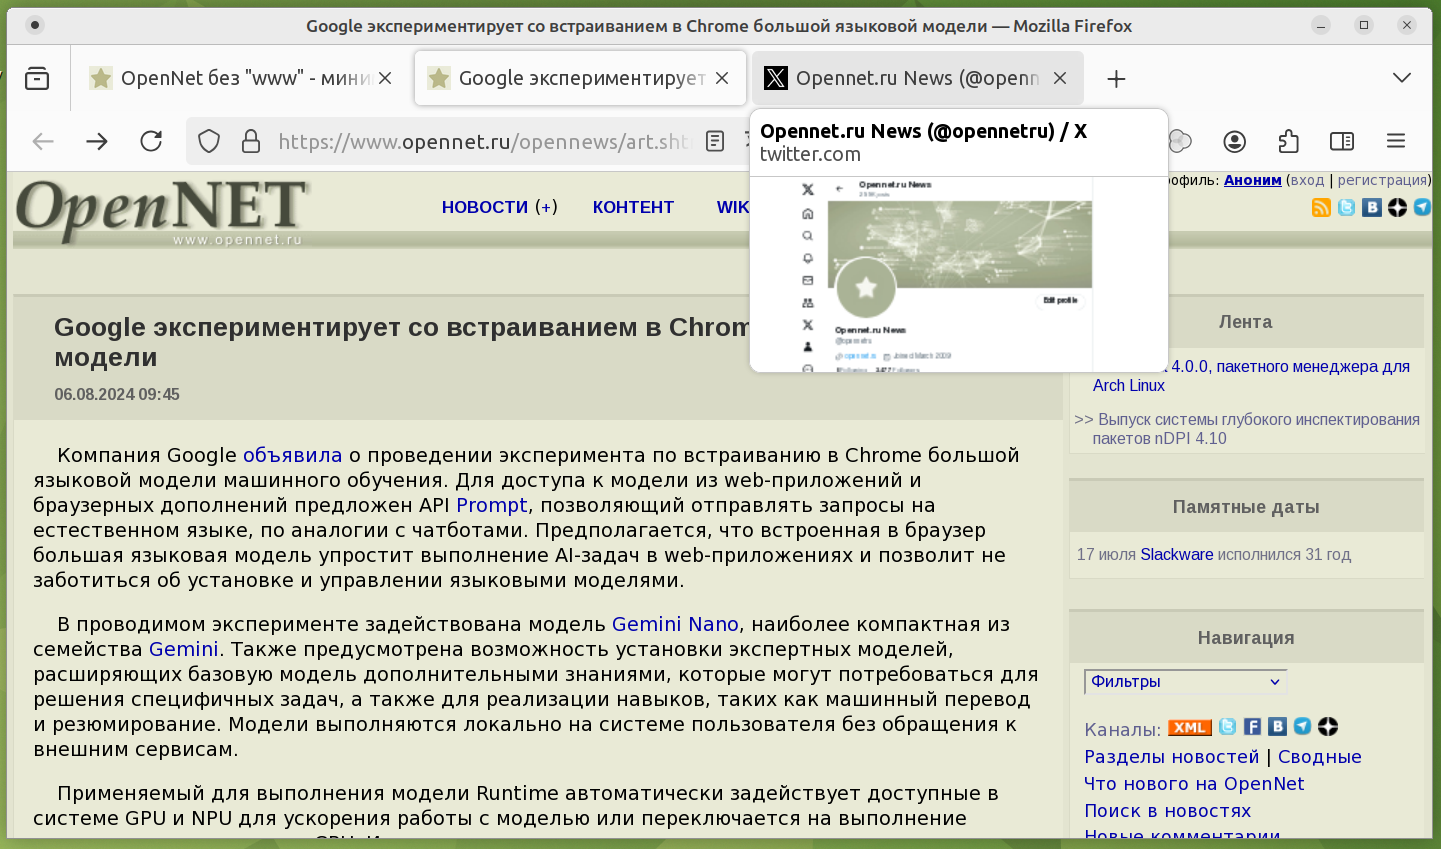The height and width of the screenshot is (849, 1441).
Task: Click the OpenNET logo
Action: 161,211
